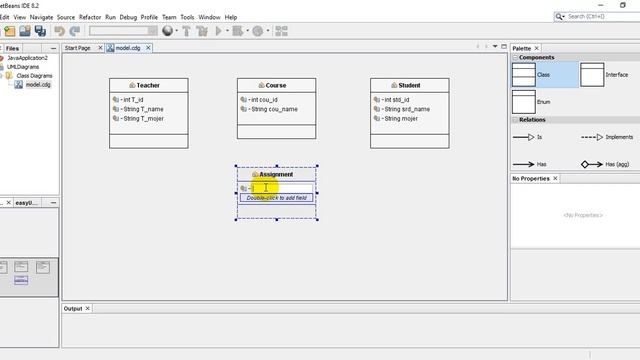
Task: Click the Redo toolbar icon
Action: coord(75,31)
